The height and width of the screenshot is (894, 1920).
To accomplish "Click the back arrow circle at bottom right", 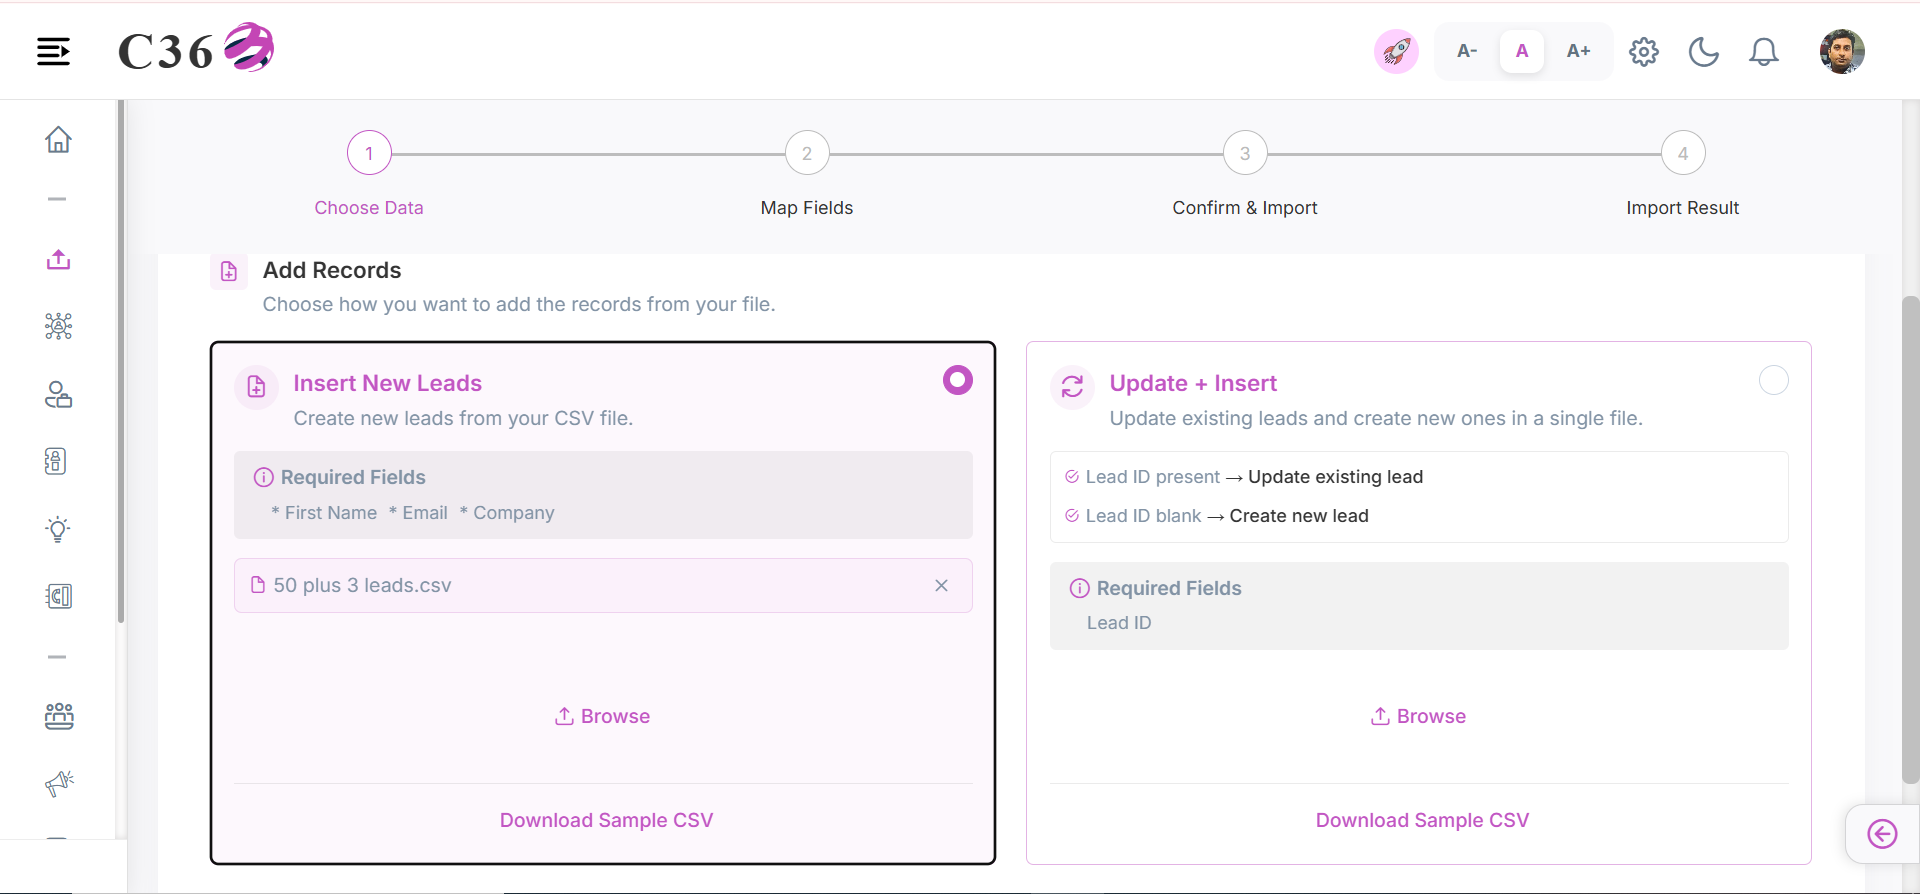I will tap(1882, 834).
